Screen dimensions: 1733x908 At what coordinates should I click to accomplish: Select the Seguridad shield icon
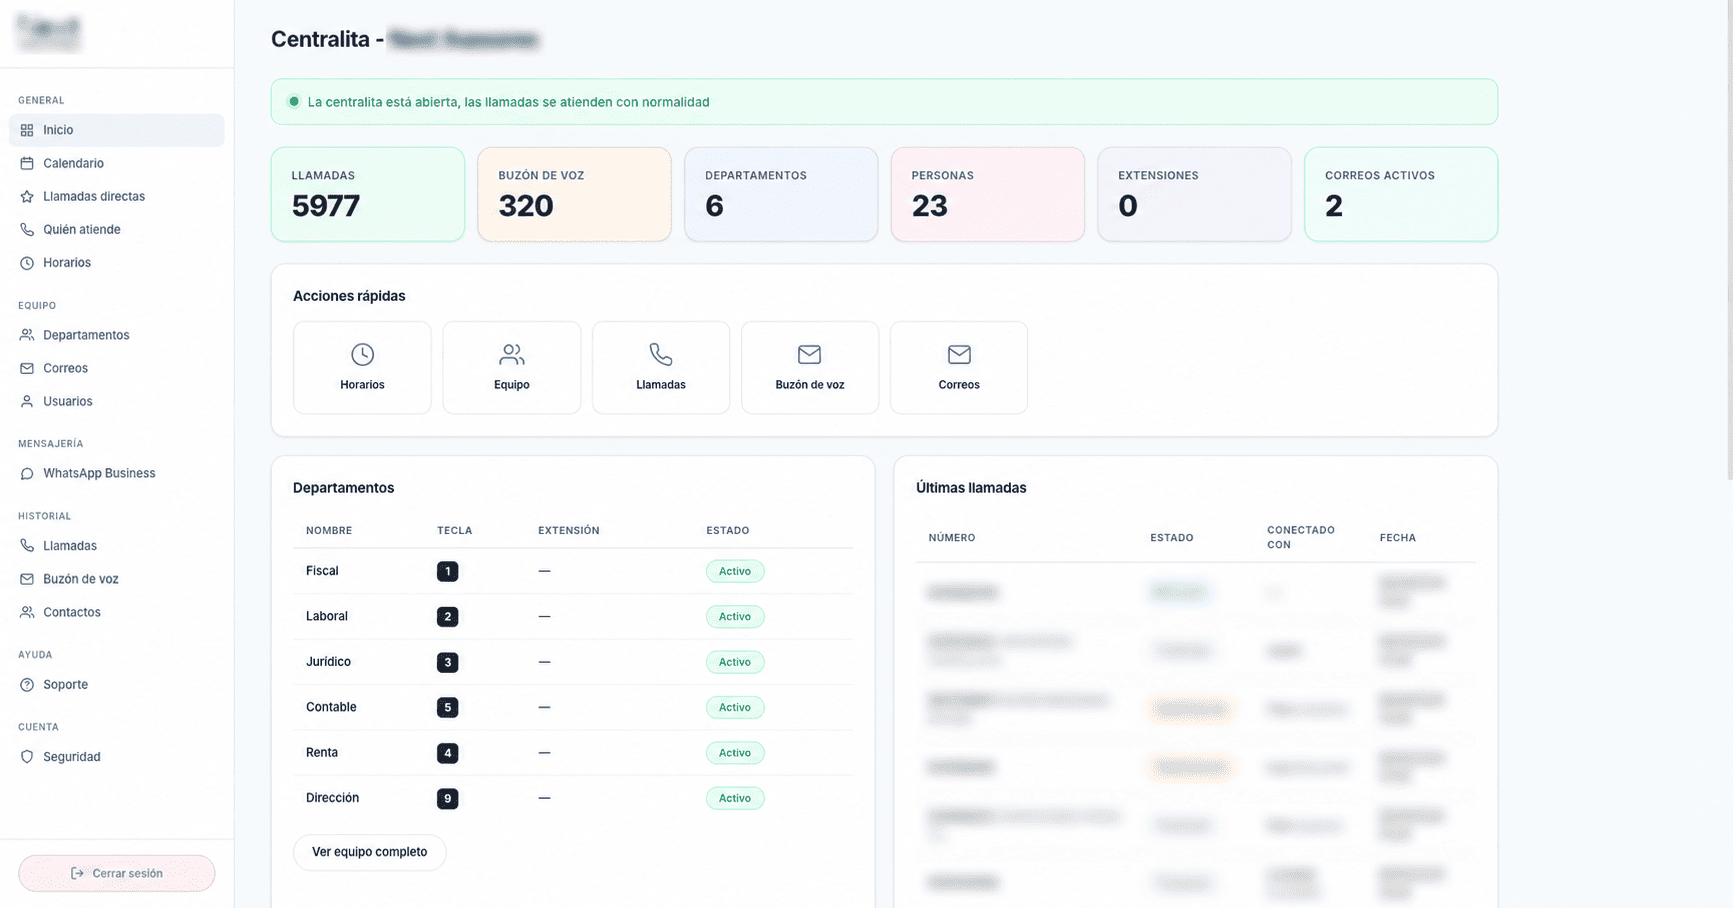27,757
